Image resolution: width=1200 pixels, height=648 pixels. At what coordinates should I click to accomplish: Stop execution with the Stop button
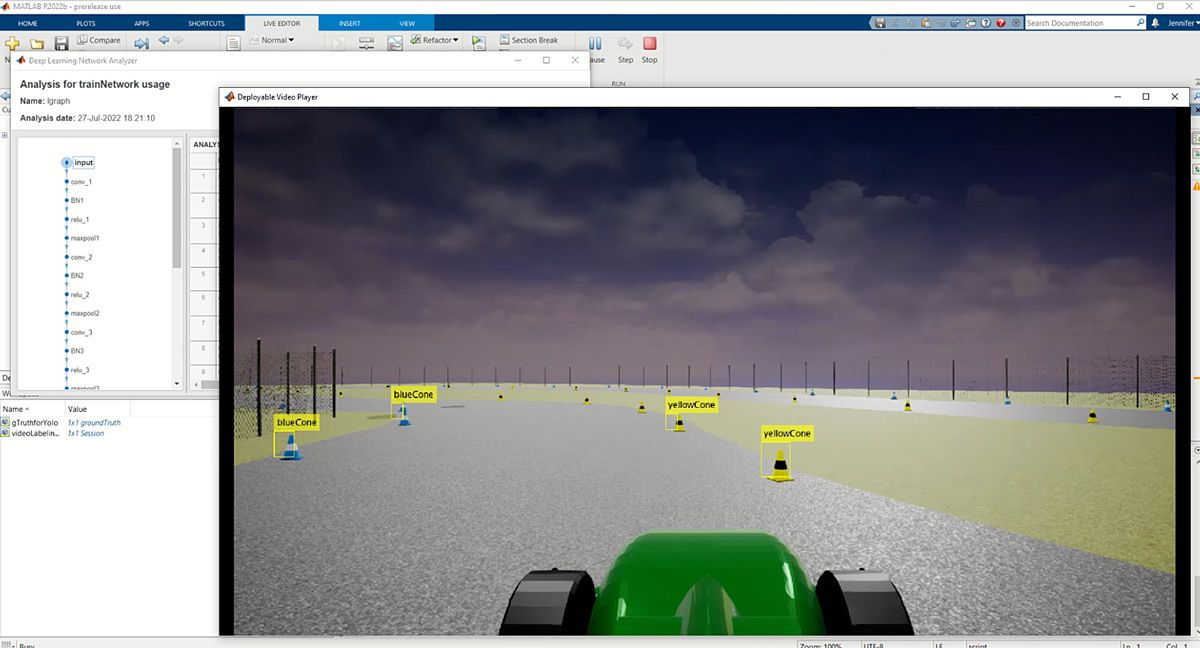click(x=649, y=45)
